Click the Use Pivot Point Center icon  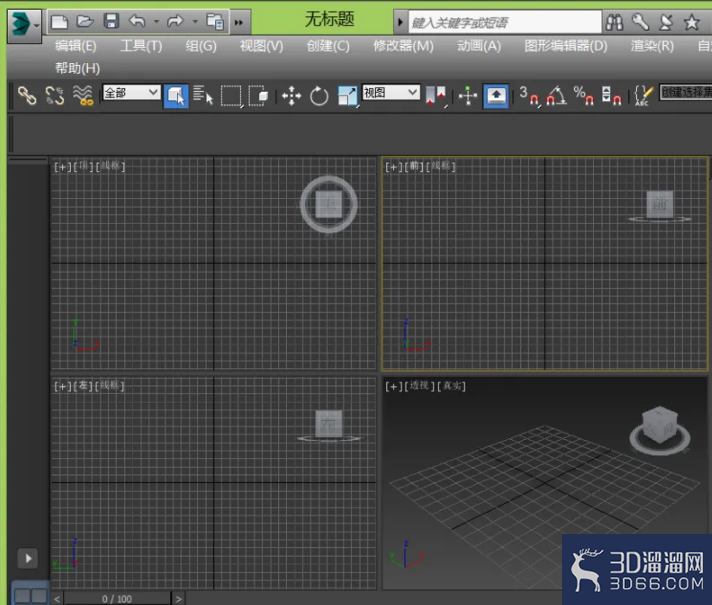(x=436, y=96)
